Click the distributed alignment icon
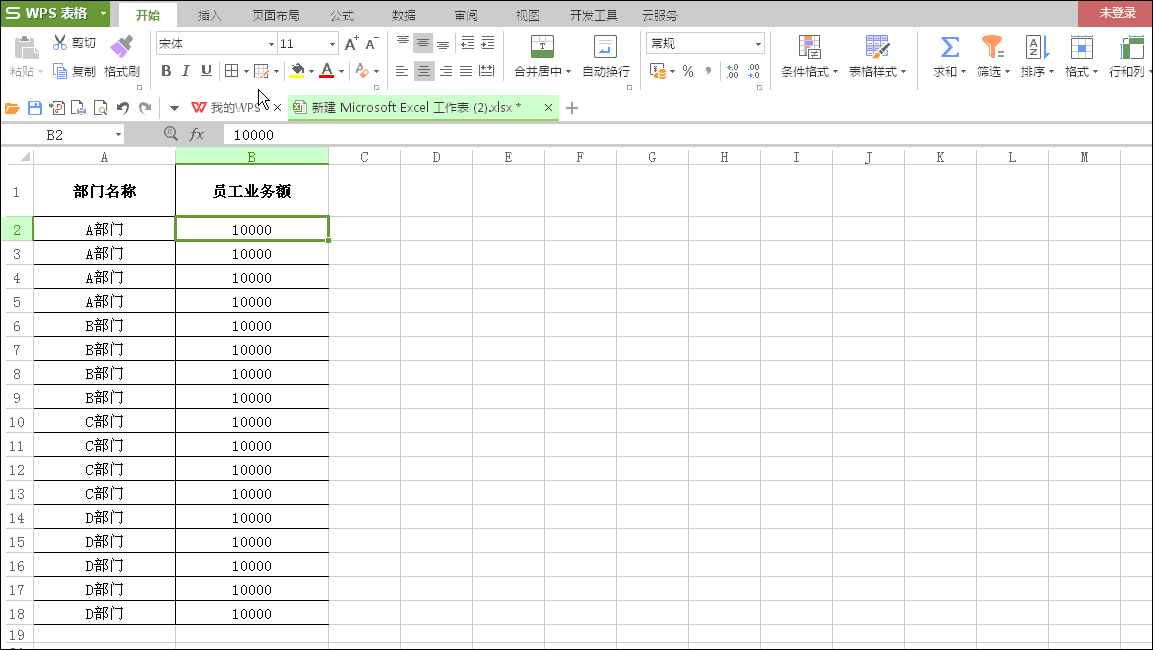 (487, 71)
